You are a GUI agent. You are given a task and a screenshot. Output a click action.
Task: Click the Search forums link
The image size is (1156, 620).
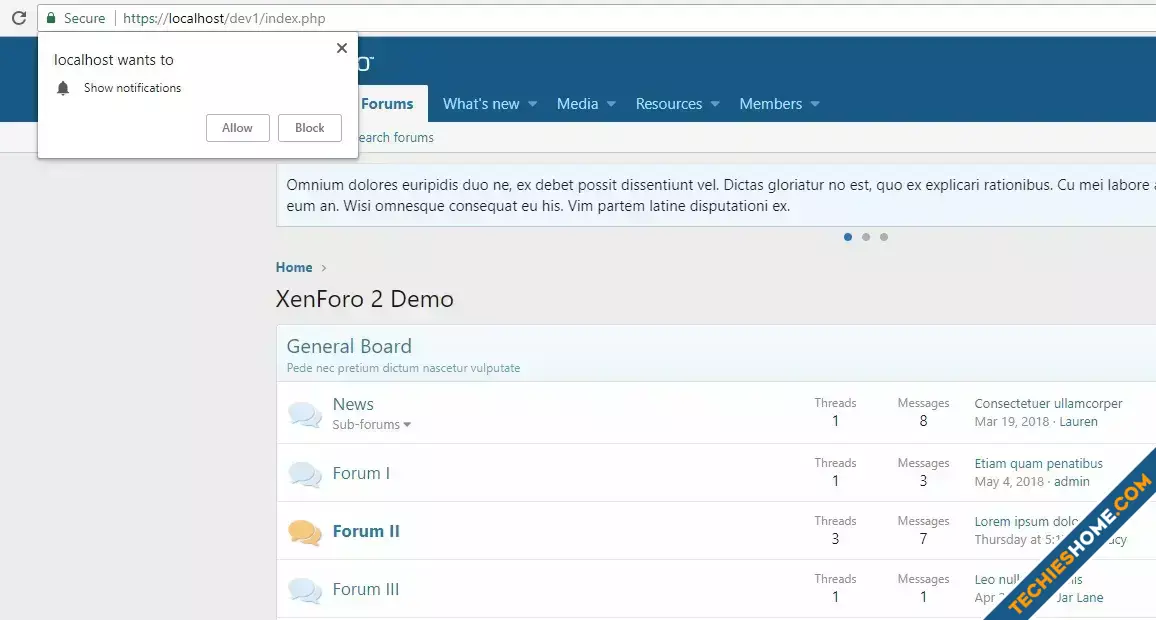point(396,137)
